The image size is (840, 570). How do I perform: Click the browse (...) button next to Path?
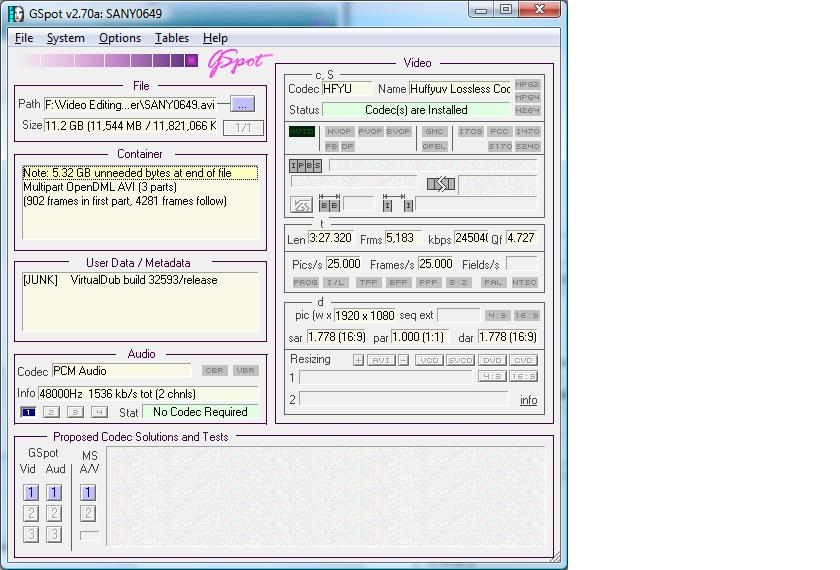pos(242,104)
